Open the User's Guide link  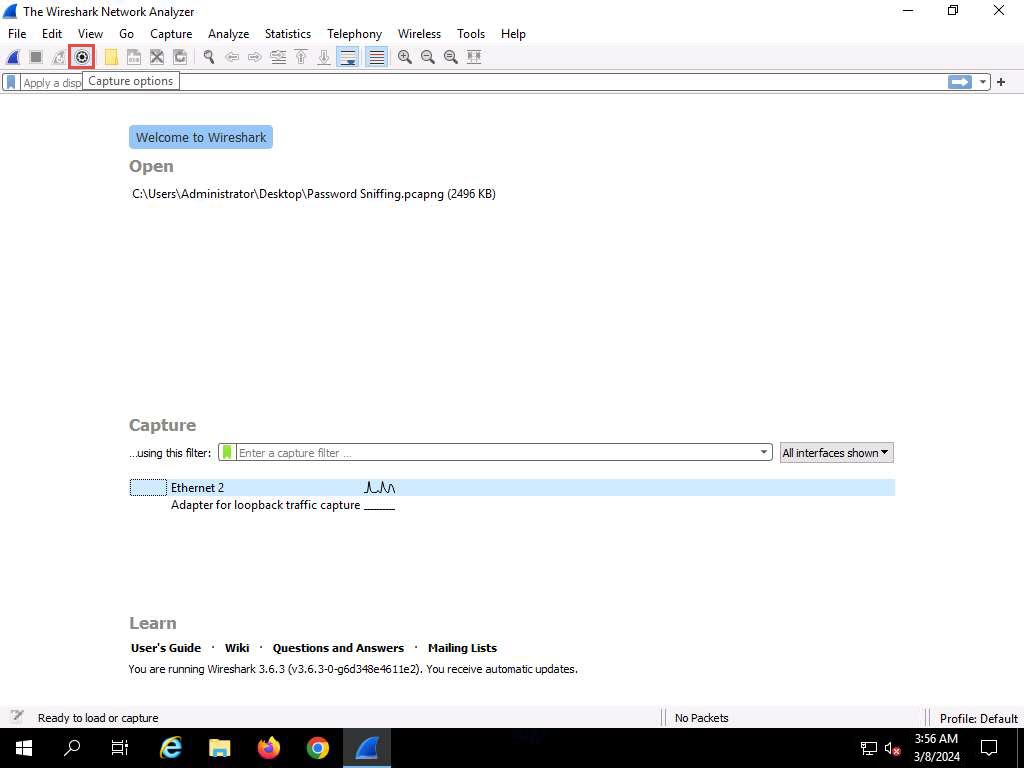[x=166, y=648]
